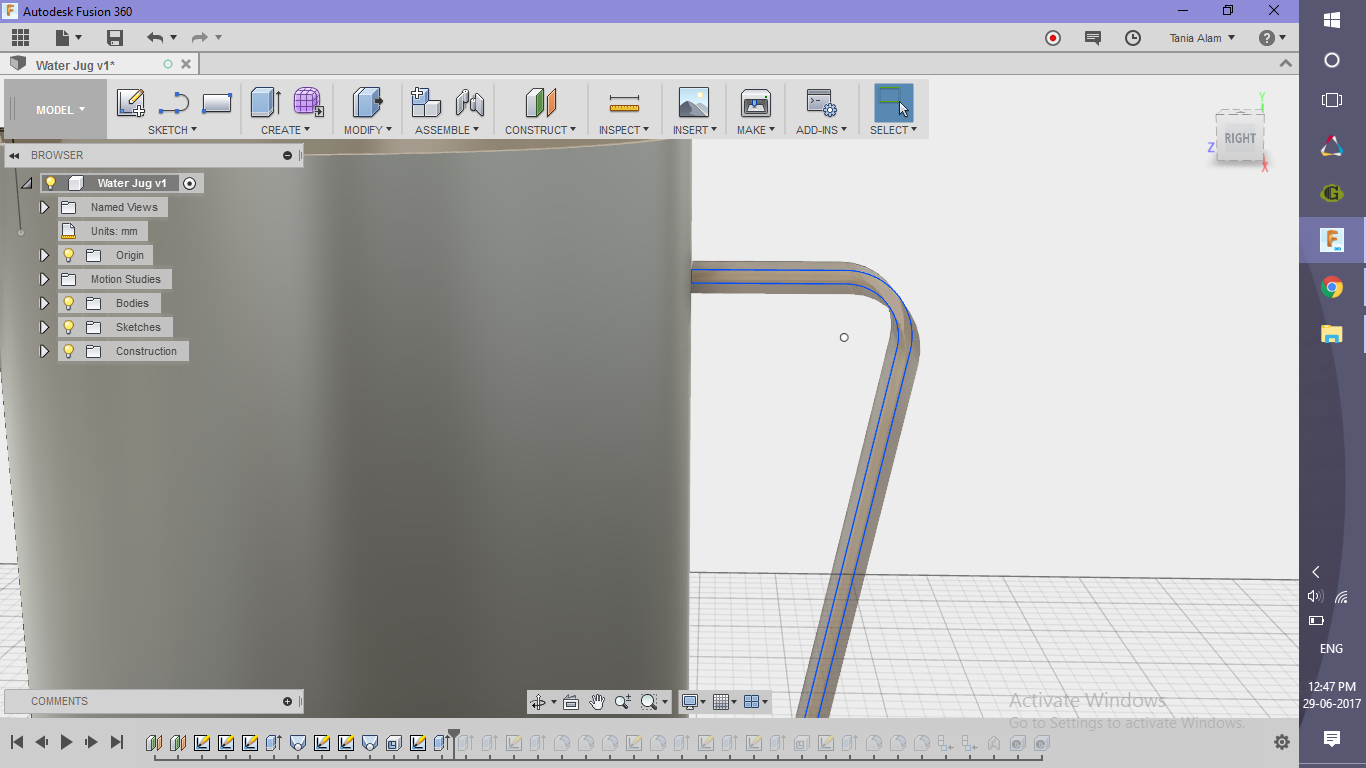Open the Viewports layout dropdown
The width and height of the screenshot is (1366, 768).
[756, 702]
